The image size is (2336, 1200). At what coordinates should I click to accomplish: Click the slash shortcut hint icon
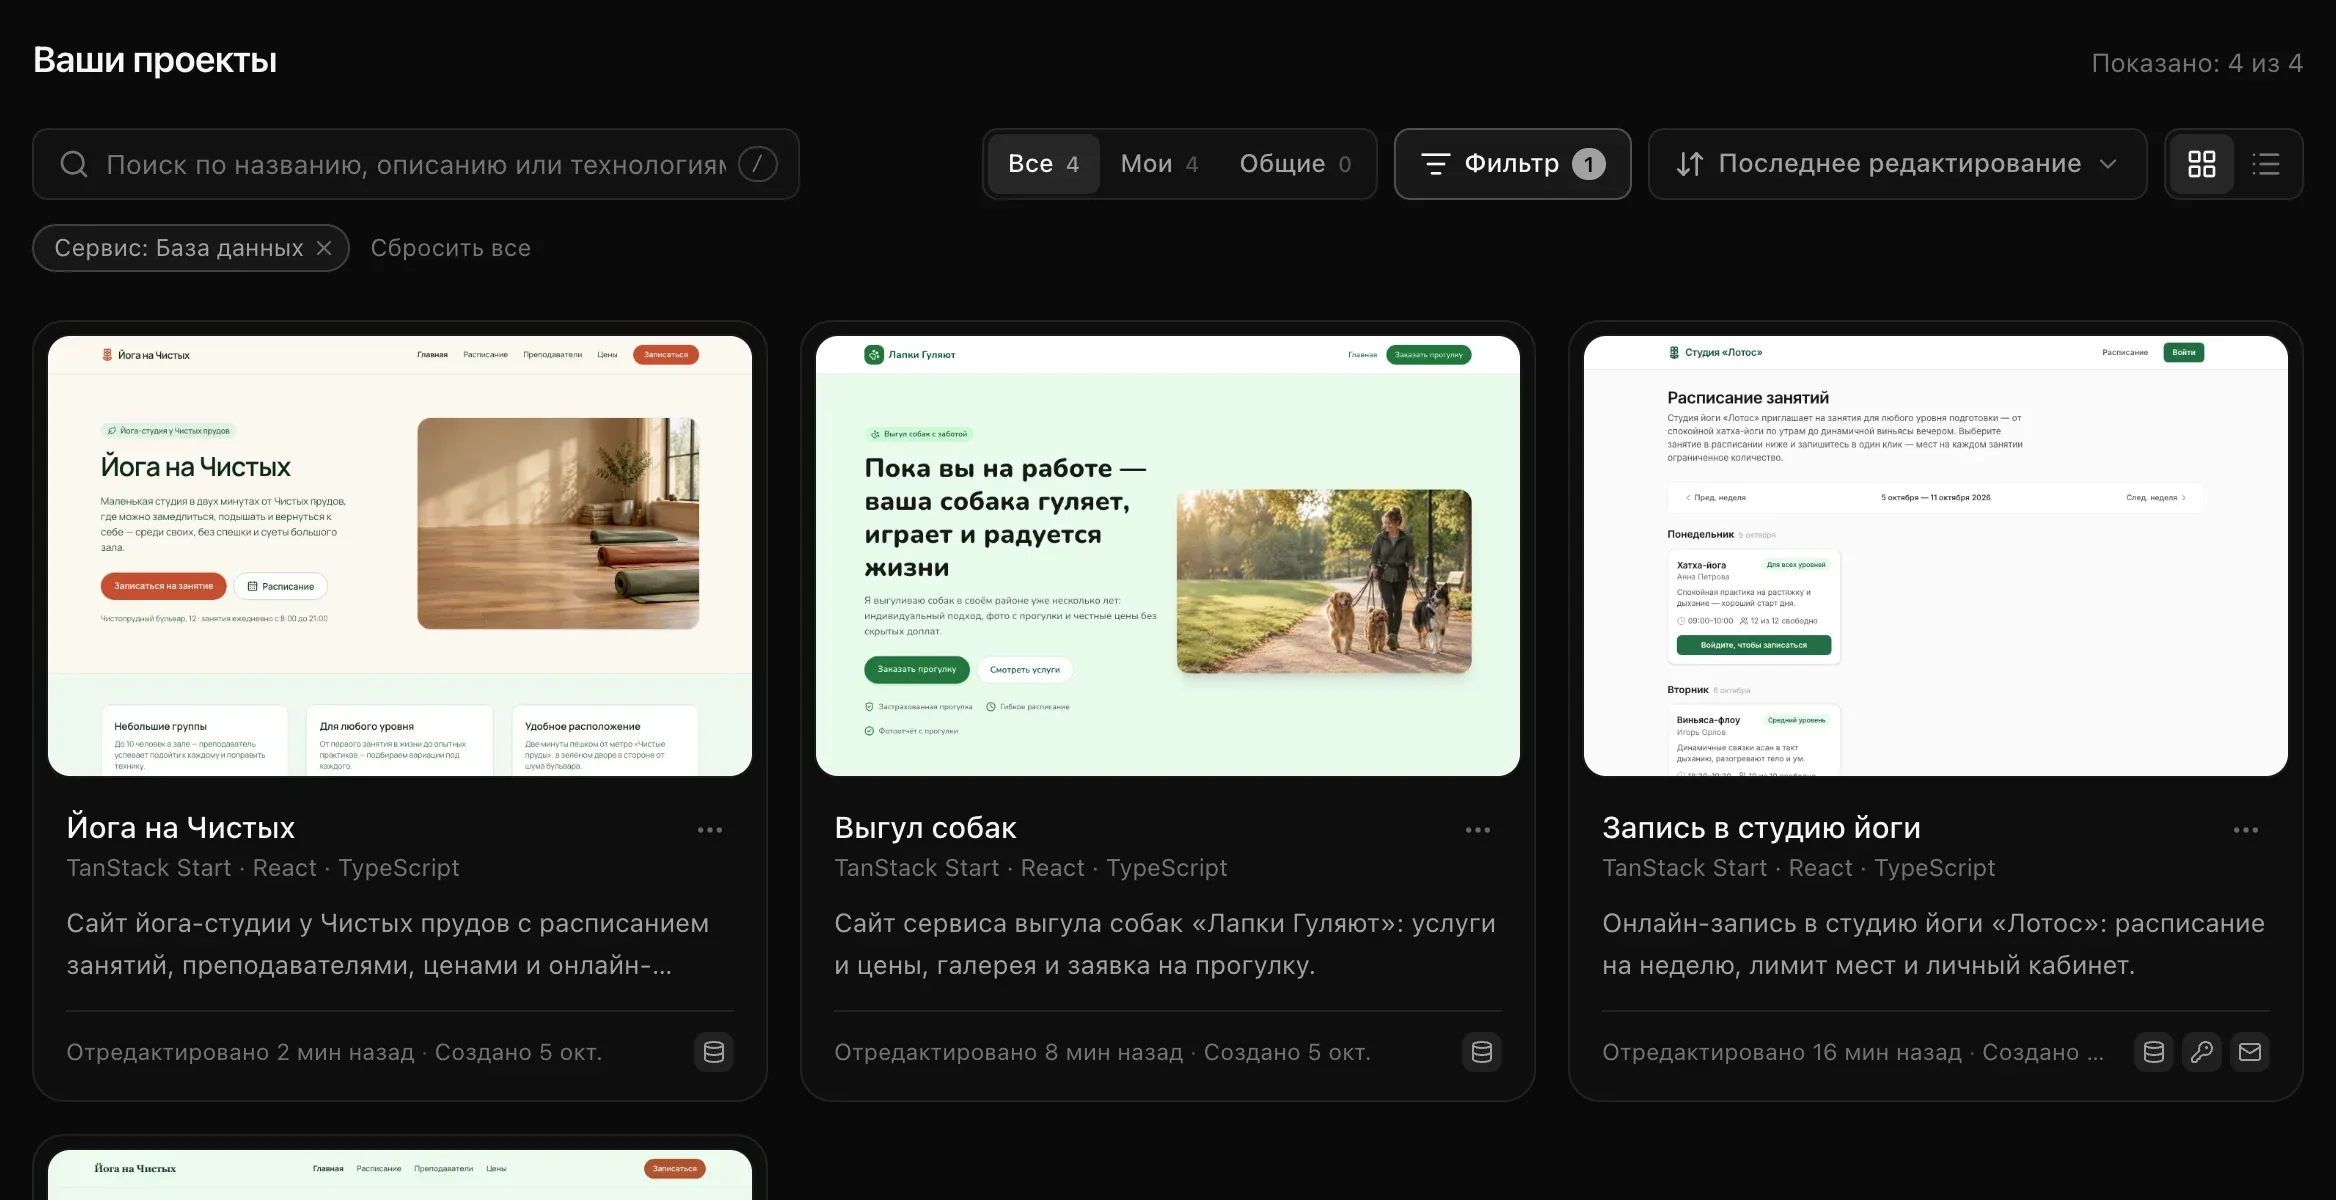[757, 164]
